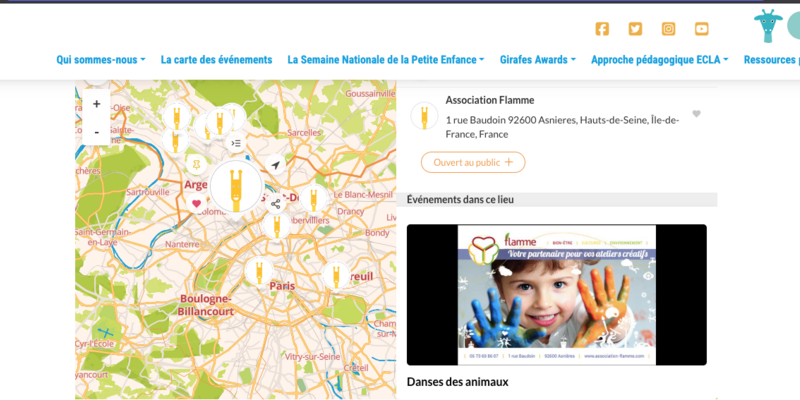Zoom in on the map
This screenshot has width=800, height=400.
(x=96, y=104)
